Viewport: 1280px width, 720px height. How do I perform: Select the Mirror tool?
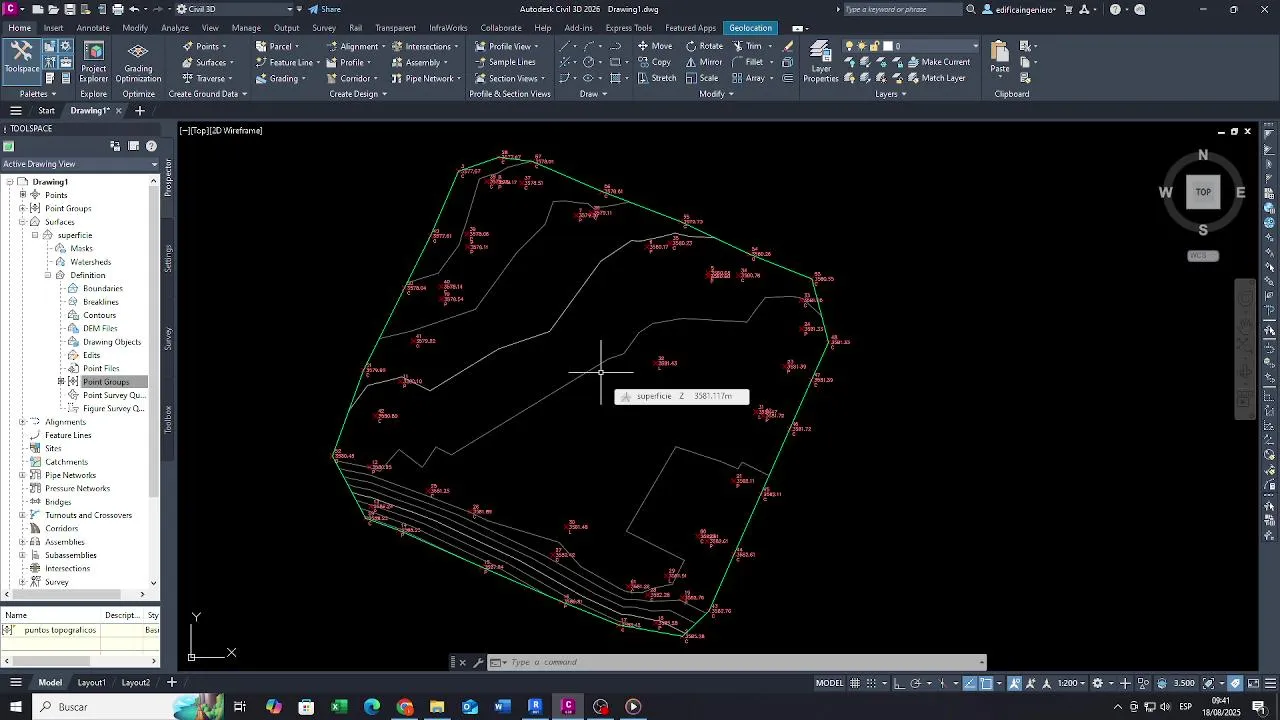click(705, 62)
